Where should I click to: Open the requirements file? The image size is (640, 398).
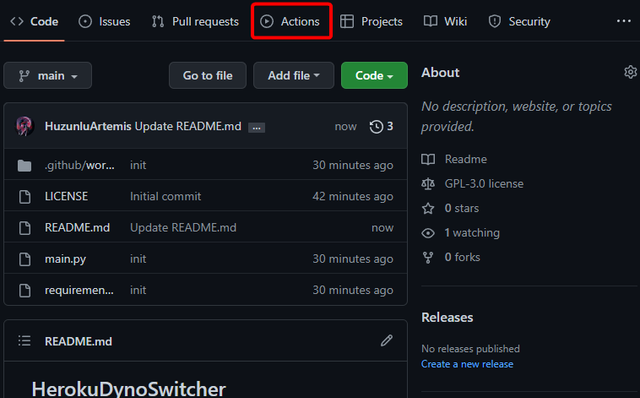(x=79, y=290)
